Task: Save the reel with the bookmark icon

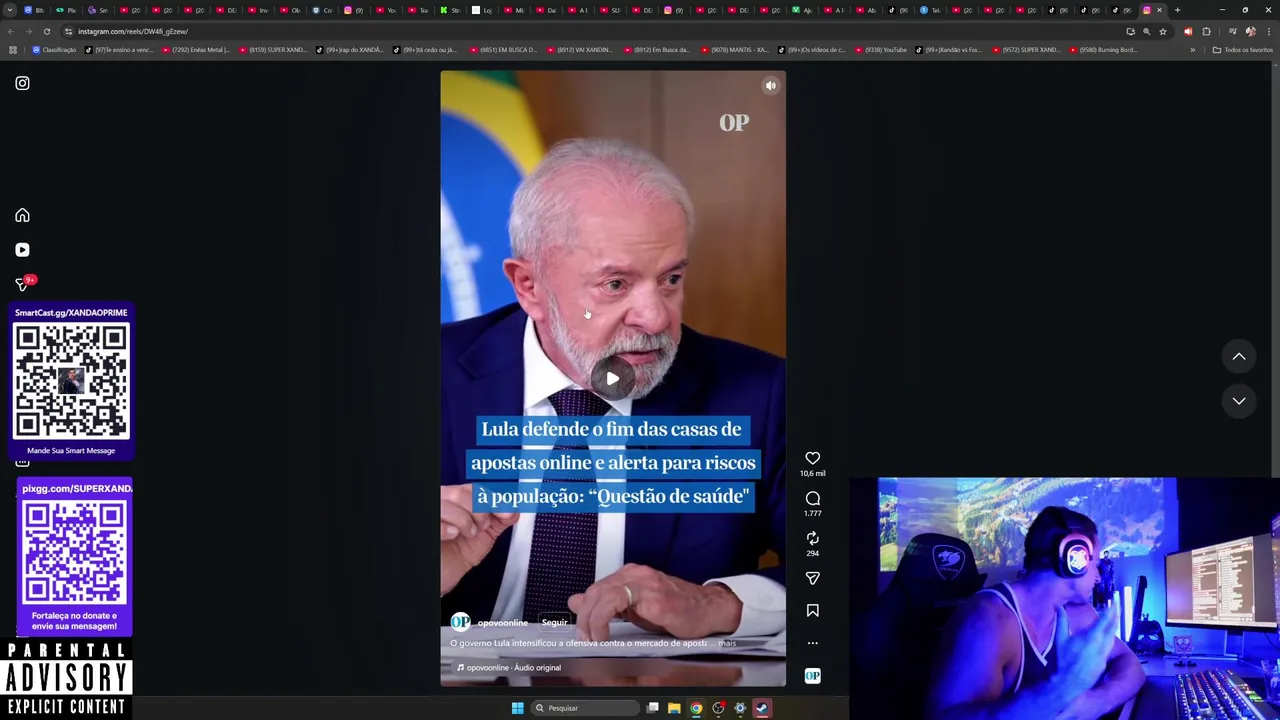Action: [x=813, y=610]
